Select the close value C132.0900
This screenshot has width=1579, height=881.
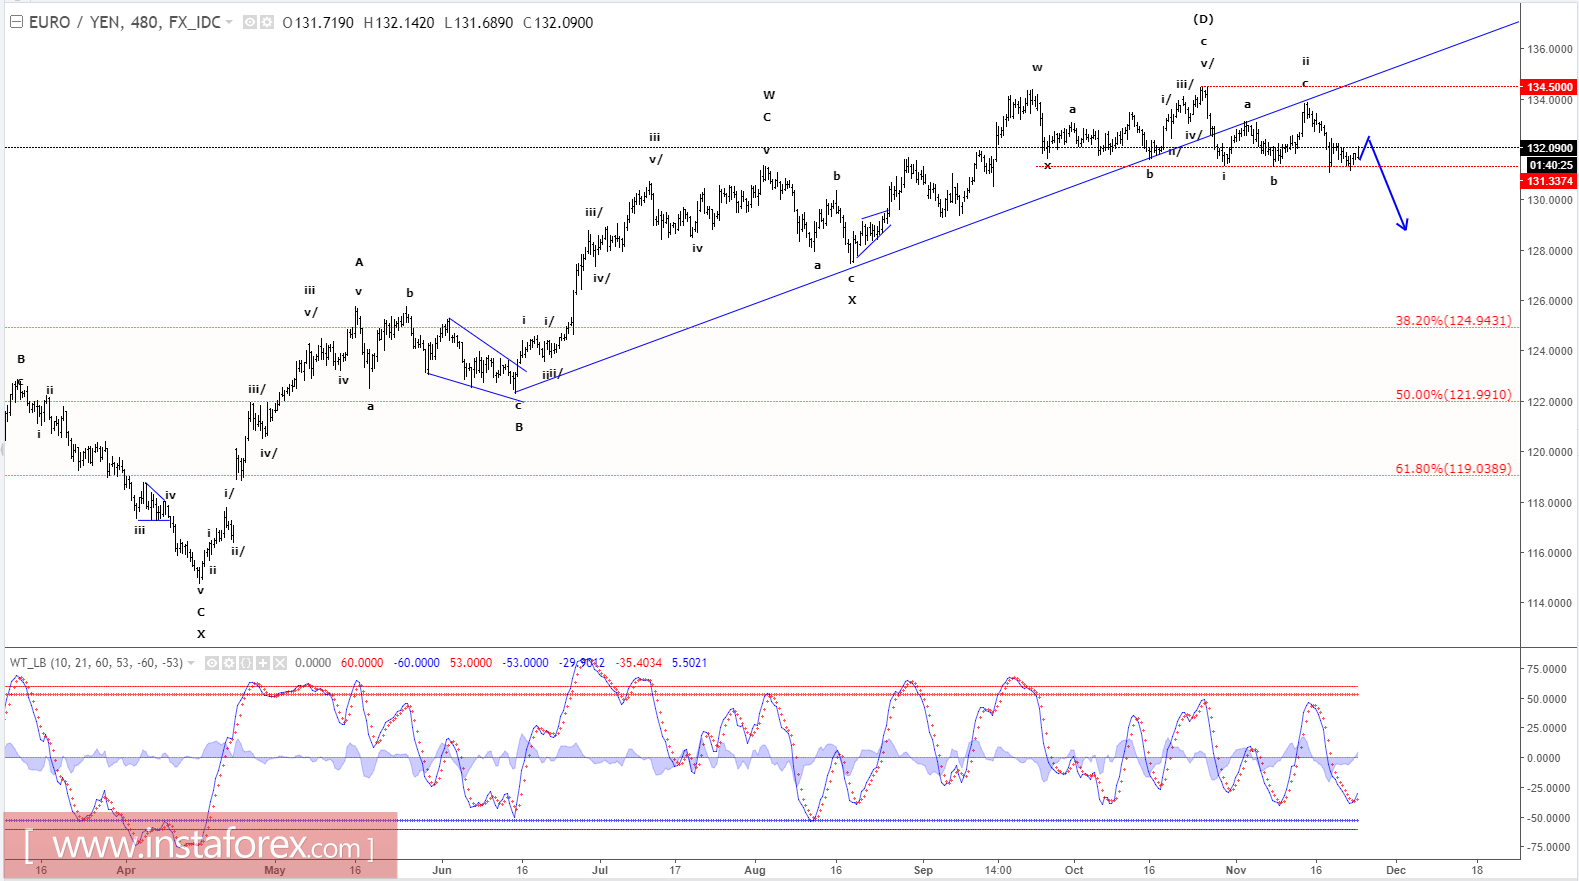coord(558,22)
